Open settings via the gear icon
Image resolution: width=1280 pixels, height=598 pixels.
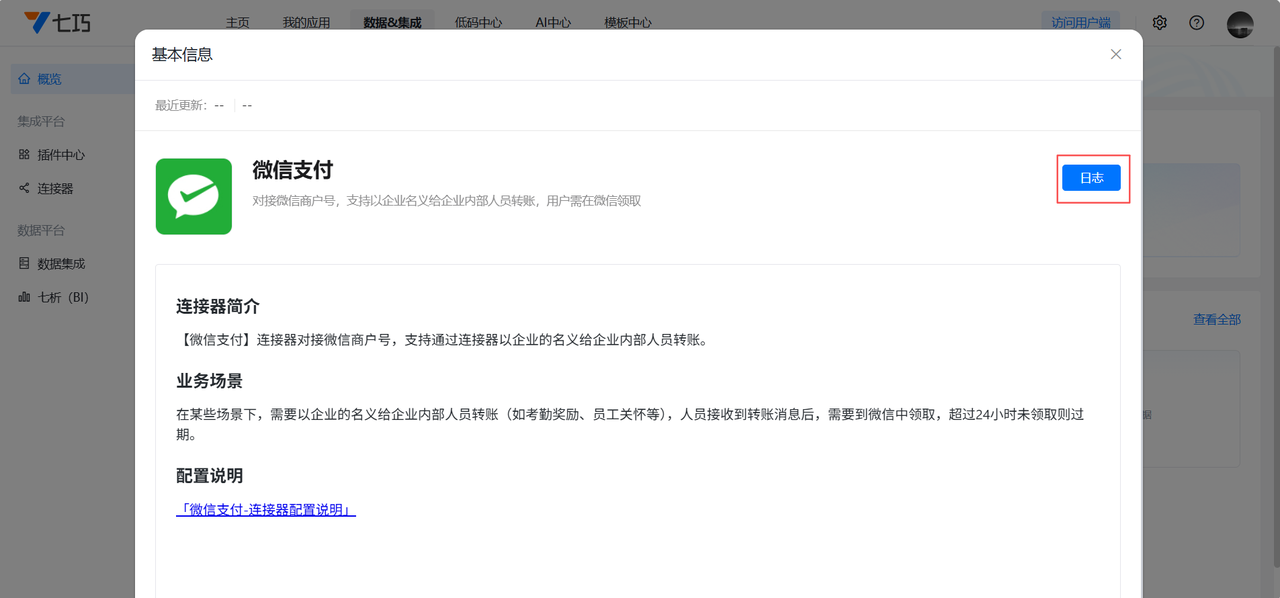[1160, 23]
